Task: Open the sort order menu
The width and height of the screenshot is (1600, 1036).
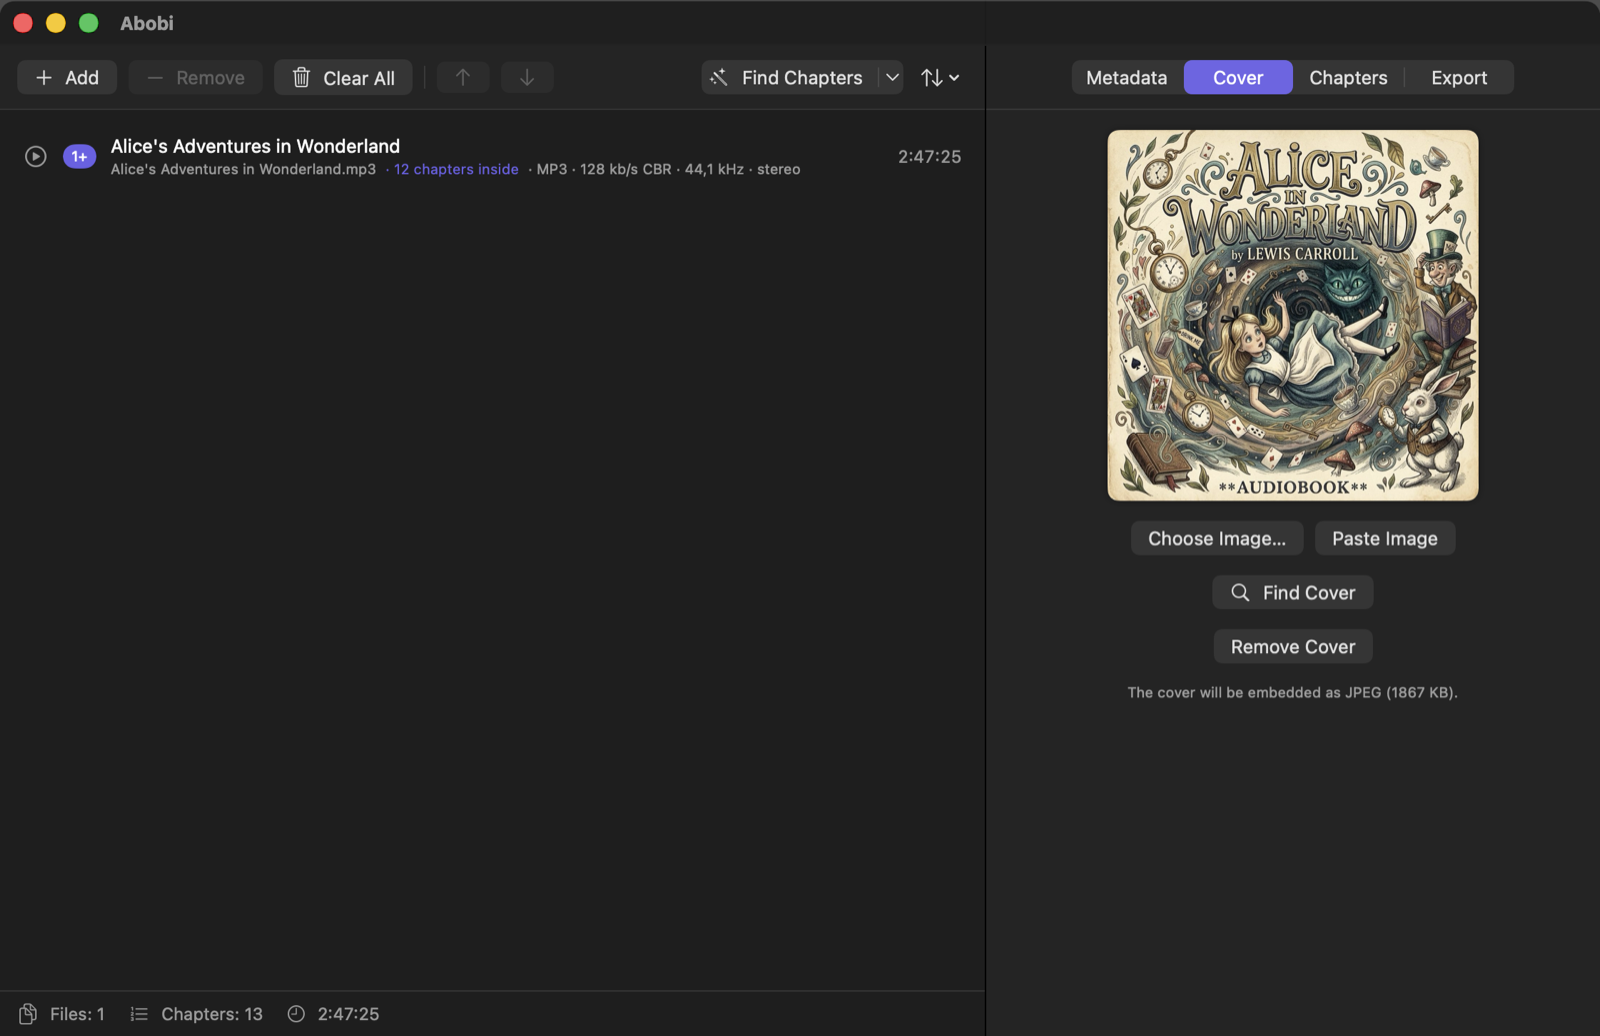Action: (x=940, y=78)
